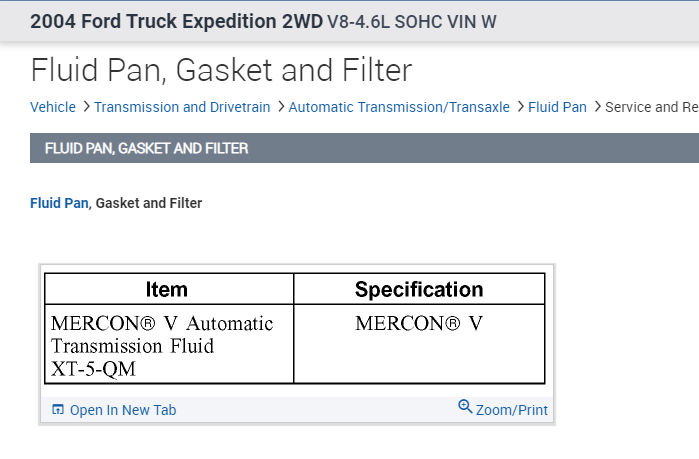
Task: Click the Service and Re… breadcrumb item
Action: click(651, 107)
